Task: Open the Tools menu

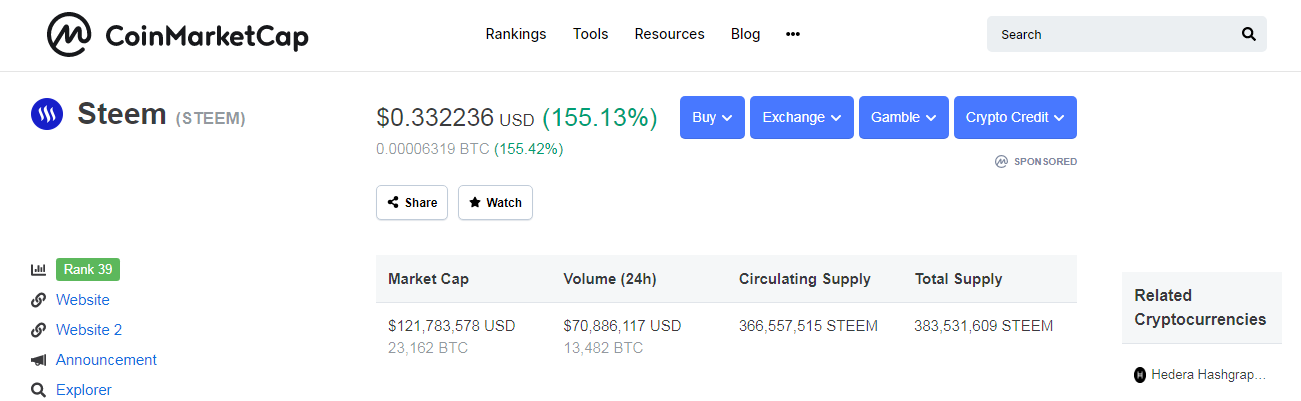Action: pos(590,34)
